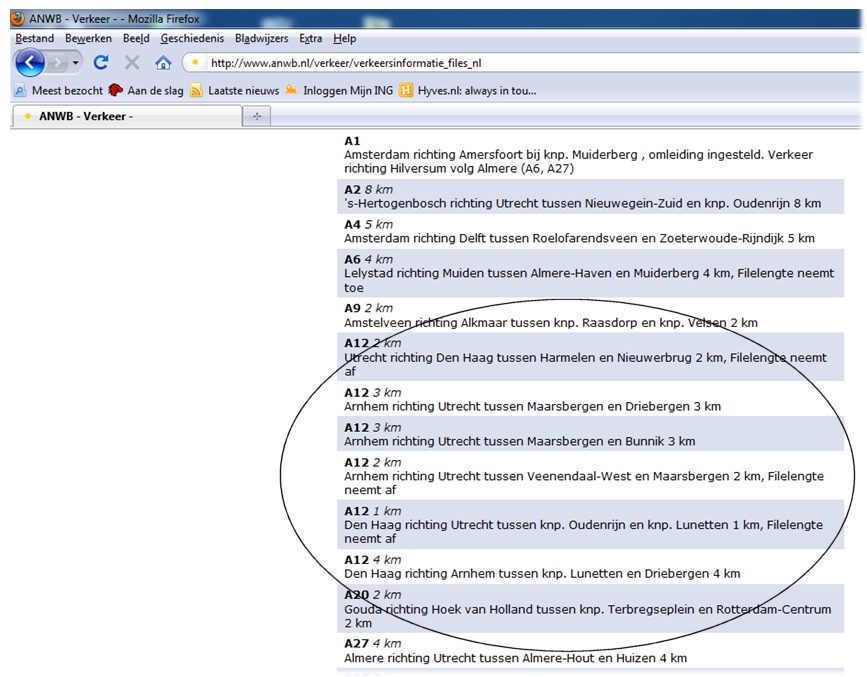Select the ANWB - Verkeer tab

click(x=126, y=116)
